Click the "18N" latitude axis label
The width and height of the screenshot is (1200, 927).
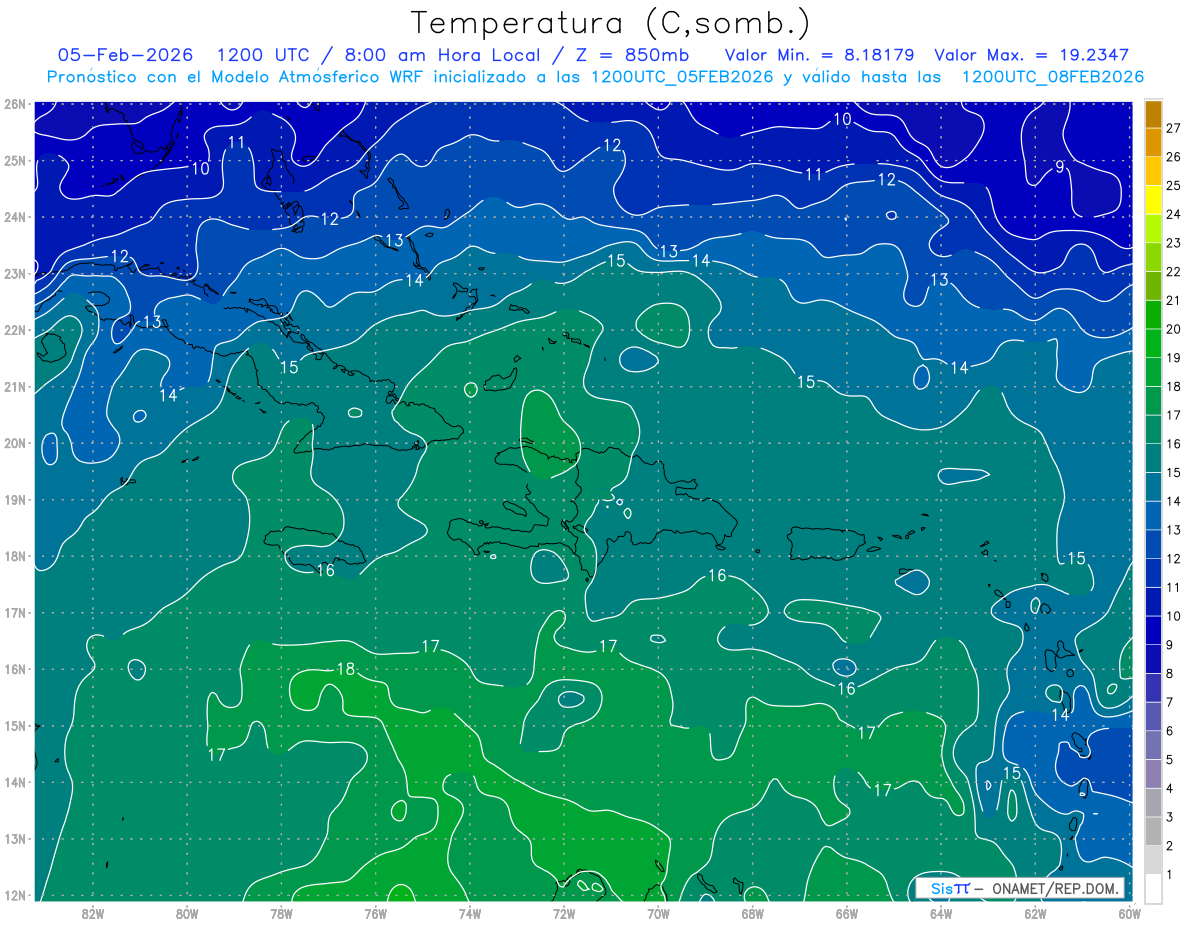(x=14, y=556)
